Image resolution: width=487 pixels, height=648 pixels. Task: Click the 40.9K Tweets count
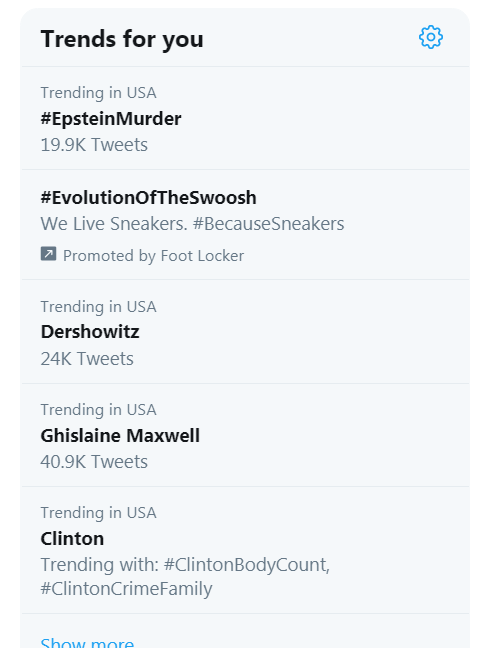coord(94,462)
